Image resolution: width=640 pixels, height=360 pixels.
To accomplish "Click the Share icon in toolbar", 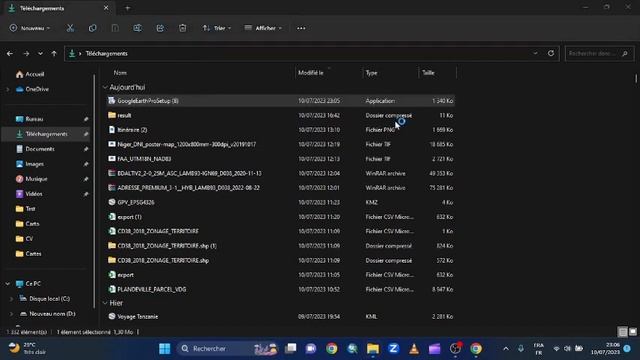I will click(160, 28).
